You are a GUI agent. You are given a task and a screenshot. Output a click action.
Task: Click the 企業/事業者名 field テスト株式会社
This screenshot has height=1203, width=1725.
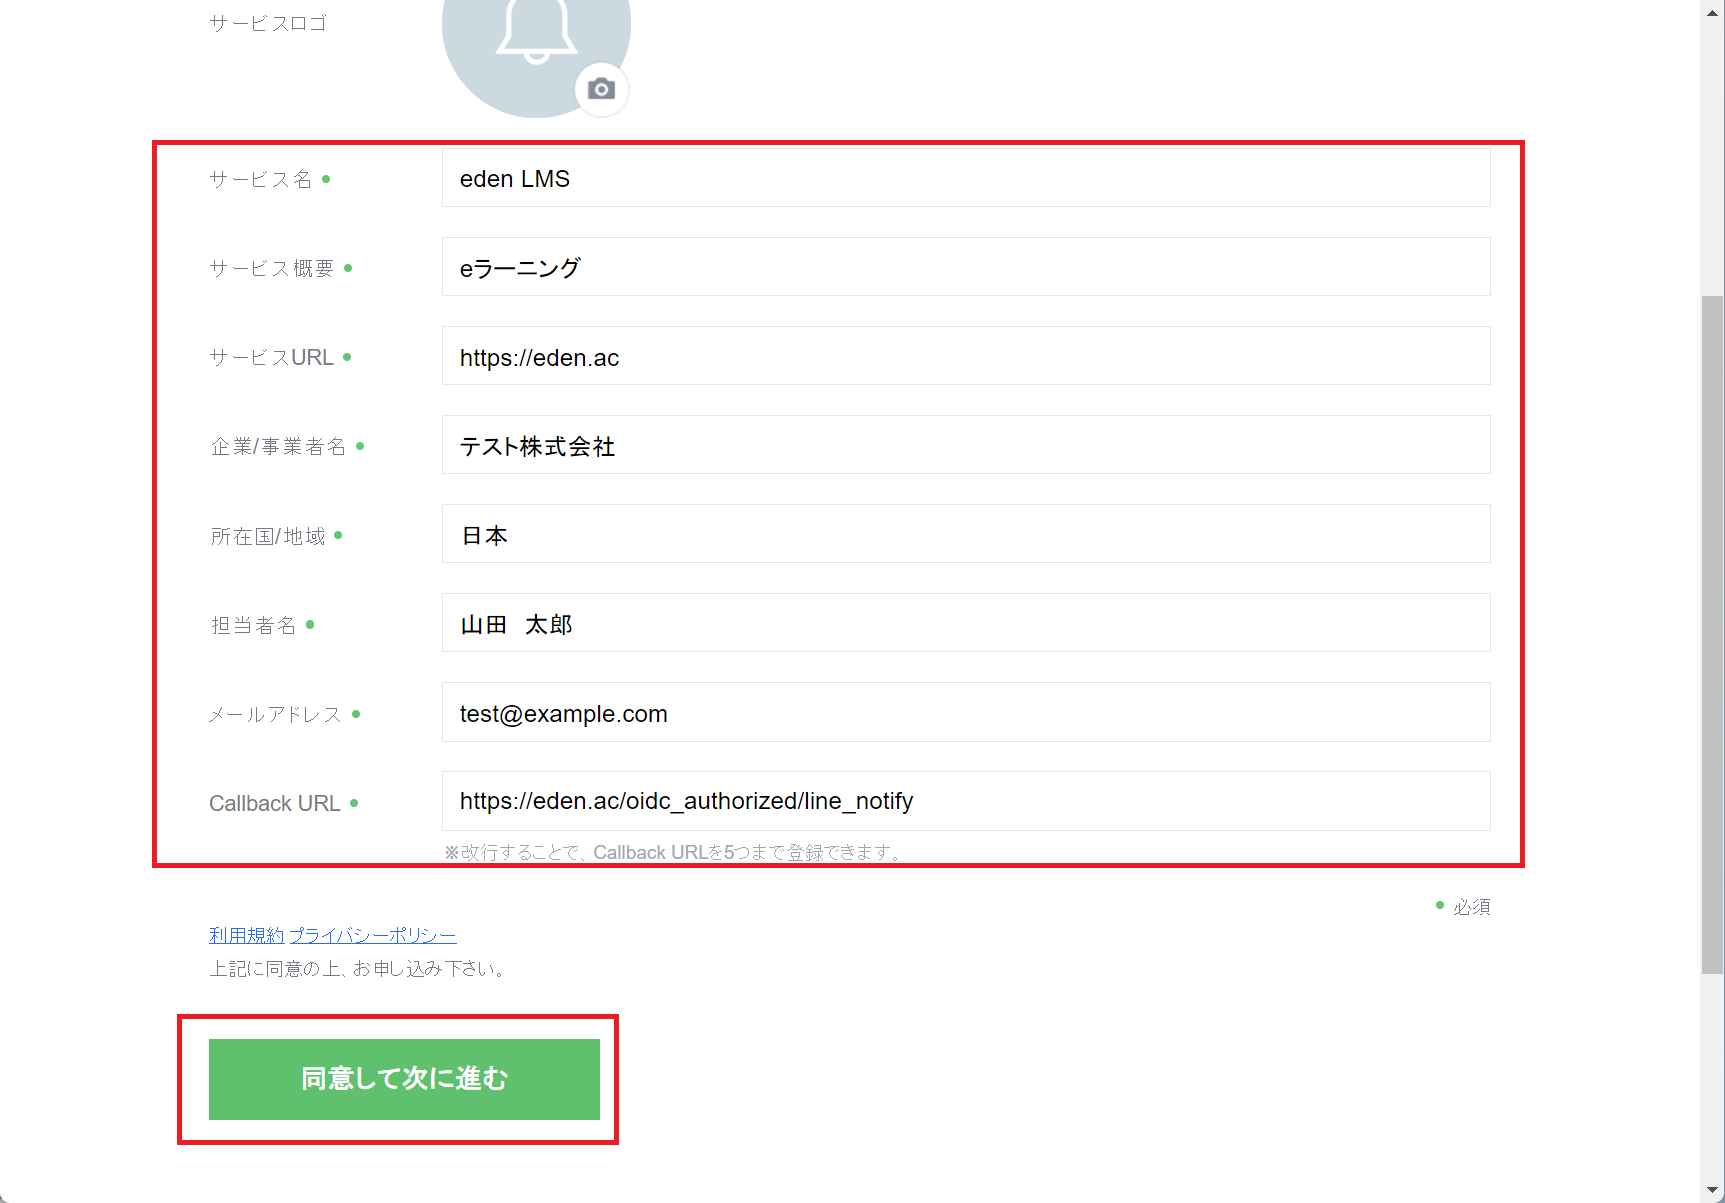966,445
